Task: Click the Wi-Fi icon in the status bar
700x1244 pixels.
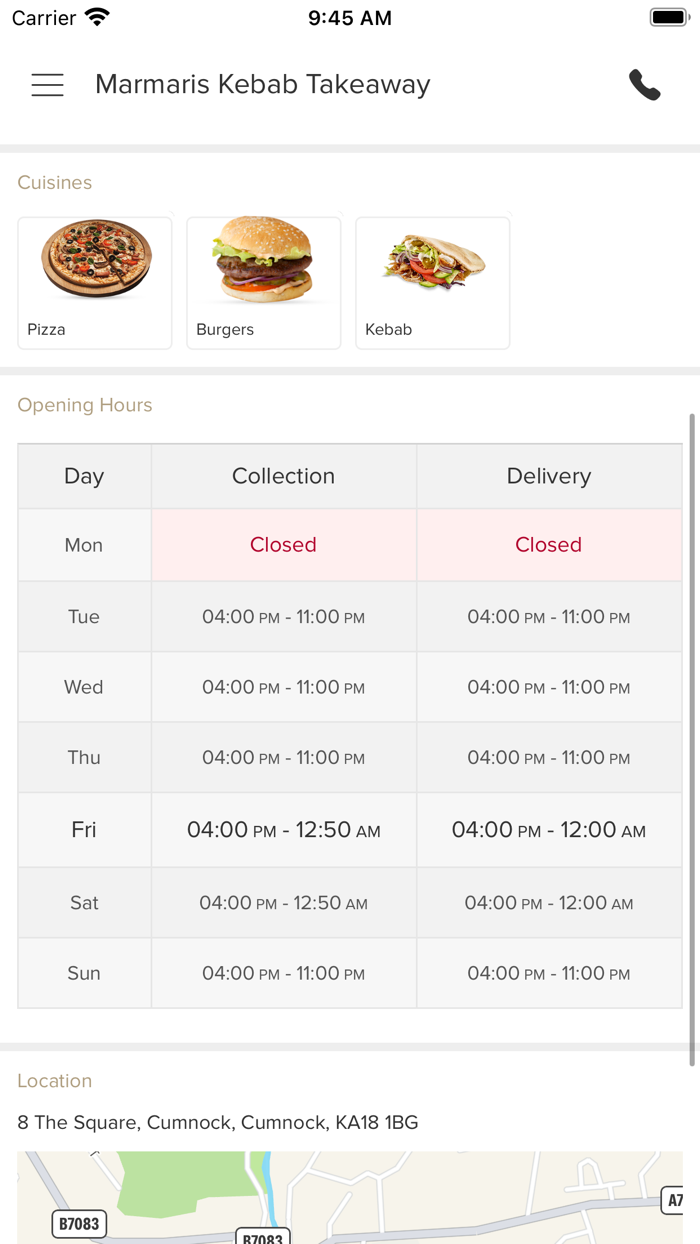Action: pos(95,16)
